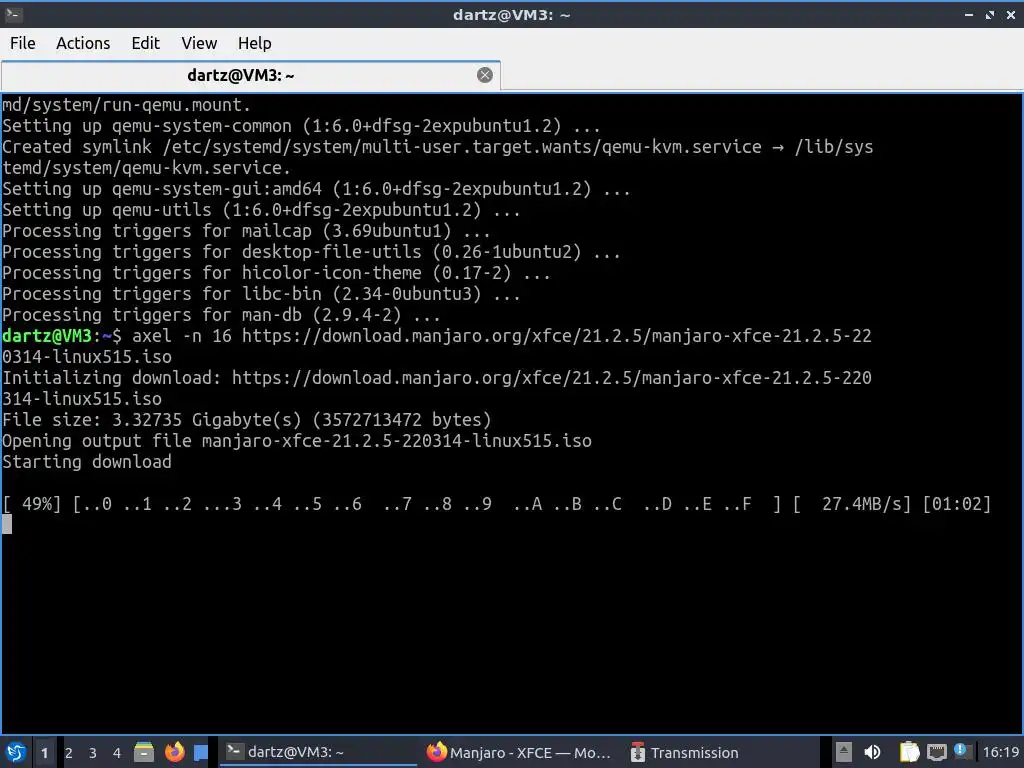
Task: Click Processing triggers for man-db line
Action: (x=221, y=315)
